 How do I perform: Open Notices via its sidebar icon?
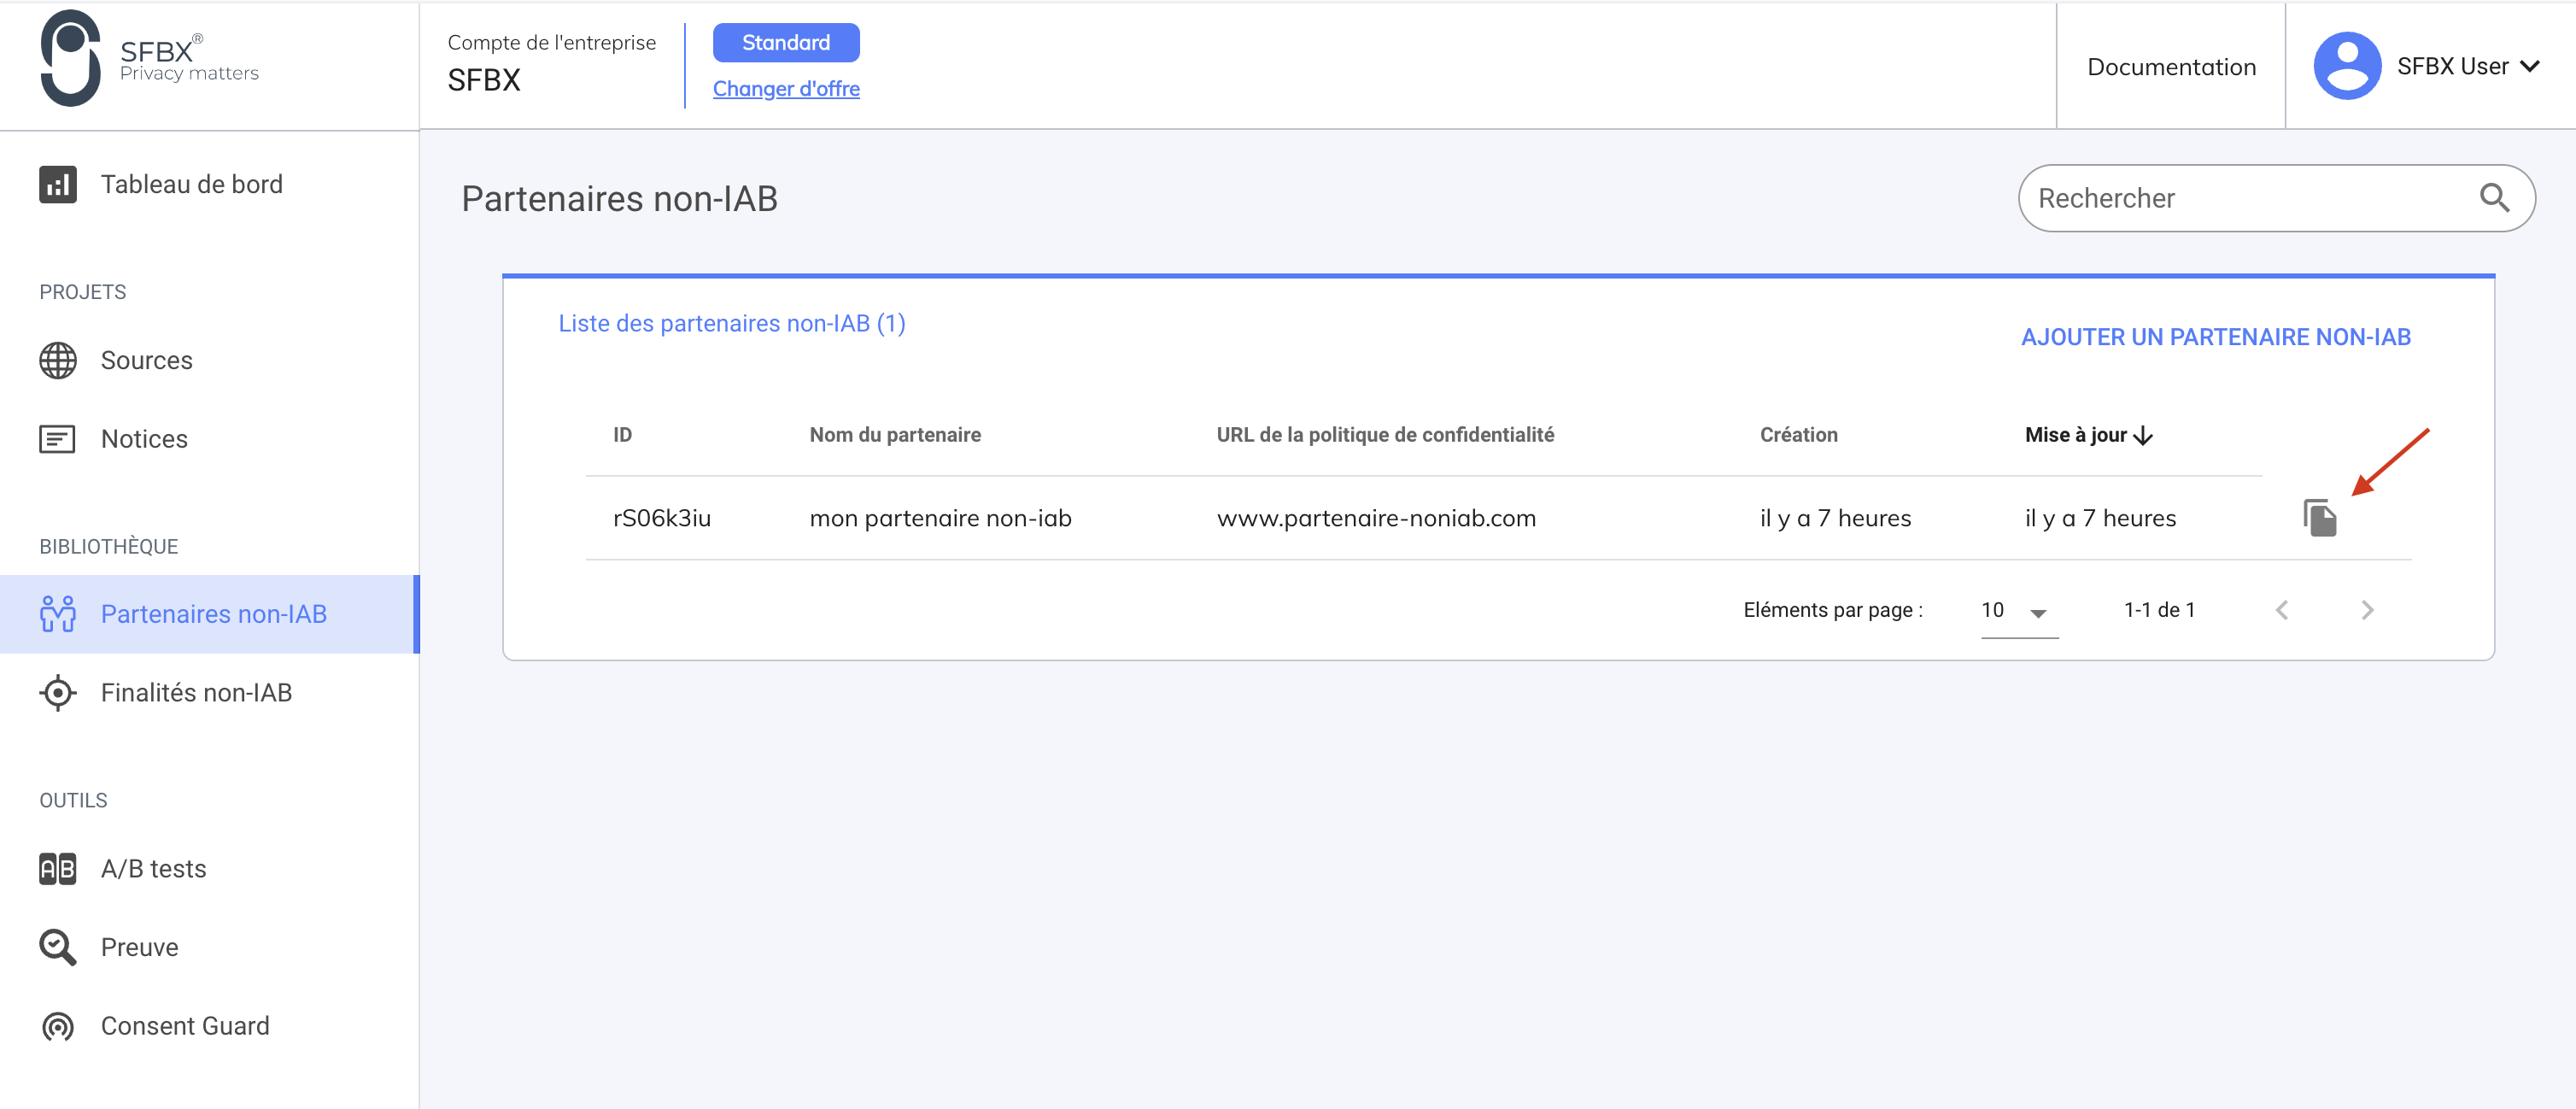coord(57,438)
